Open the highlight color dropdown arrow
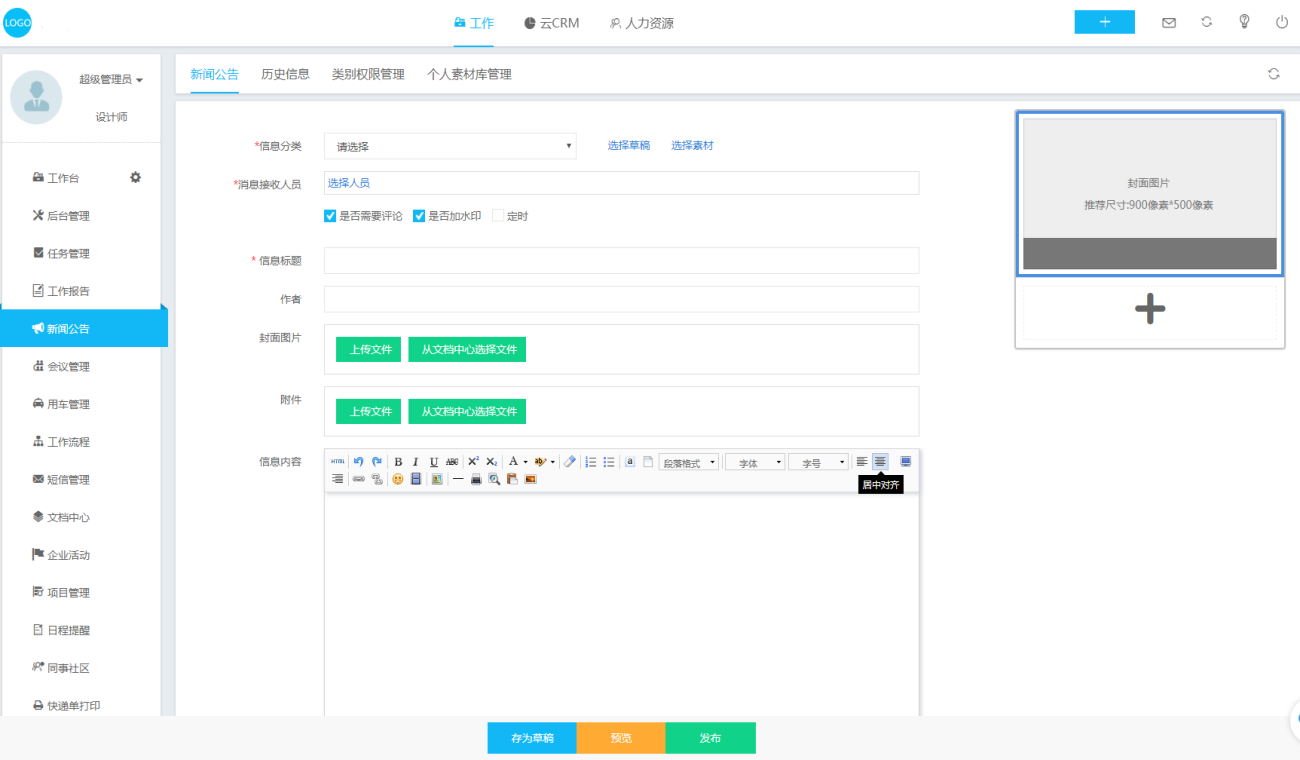This screenshot has width=1300, height=760. pos(553,462)
